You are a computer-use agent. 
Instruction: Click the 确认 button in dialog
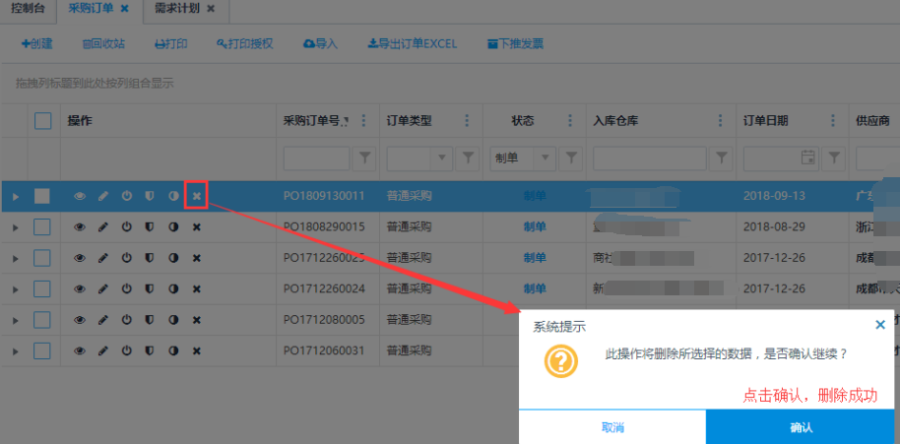pos(801,427)
